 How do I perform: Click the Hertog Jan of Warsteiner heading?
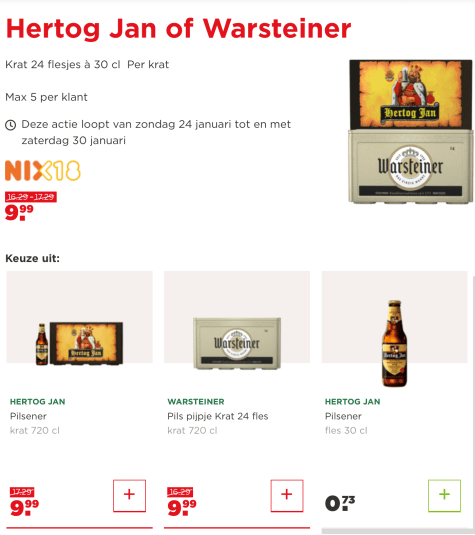pyautogui.click(x=178, y=28)
